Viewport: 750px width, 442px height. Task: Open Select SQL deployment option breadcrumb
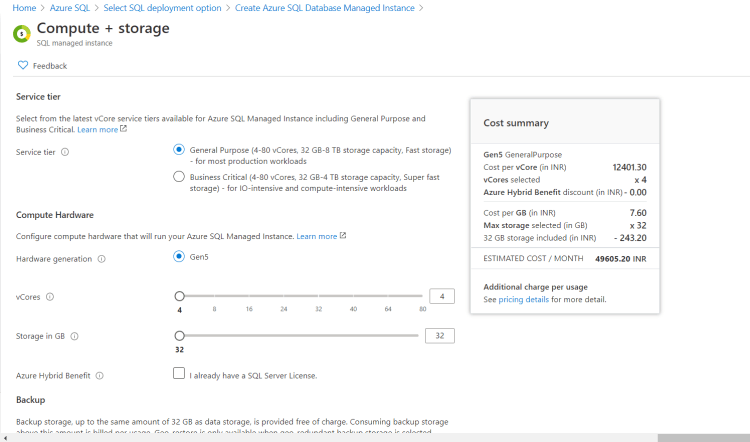pyautogui.click(x=163, y=8)
